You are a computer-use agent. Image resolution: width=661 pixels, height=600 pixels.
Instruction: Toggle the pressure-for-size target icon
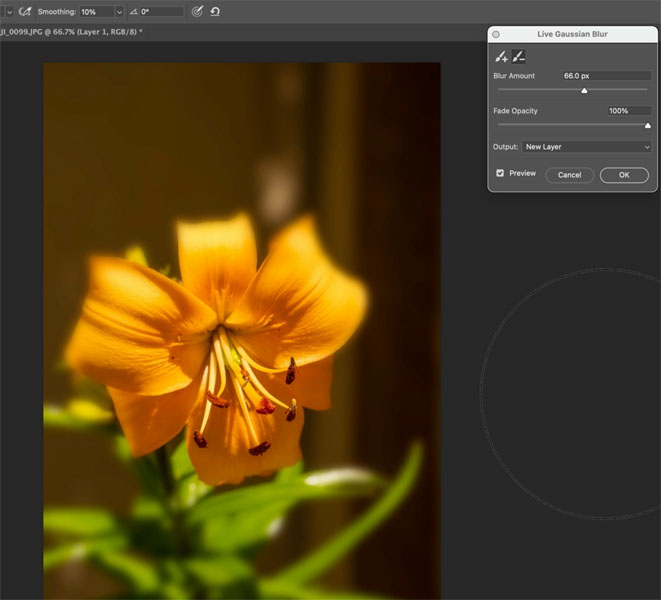click(197, 11)
